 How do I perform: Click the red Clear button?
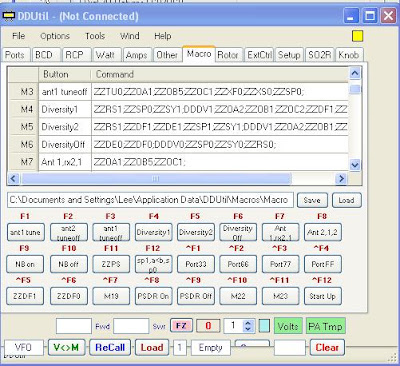pos(327,348)
